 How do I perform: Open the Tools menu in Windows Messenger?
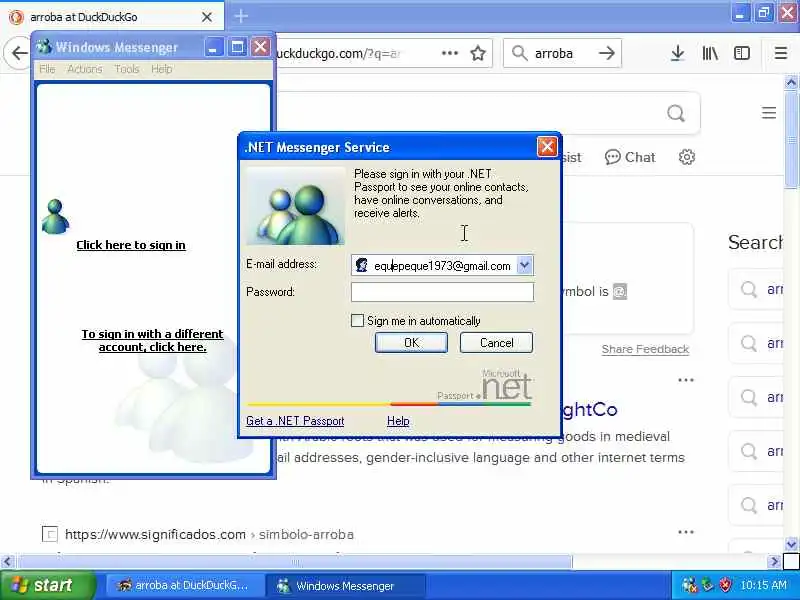pyautogui.click(x=127, y=69)
